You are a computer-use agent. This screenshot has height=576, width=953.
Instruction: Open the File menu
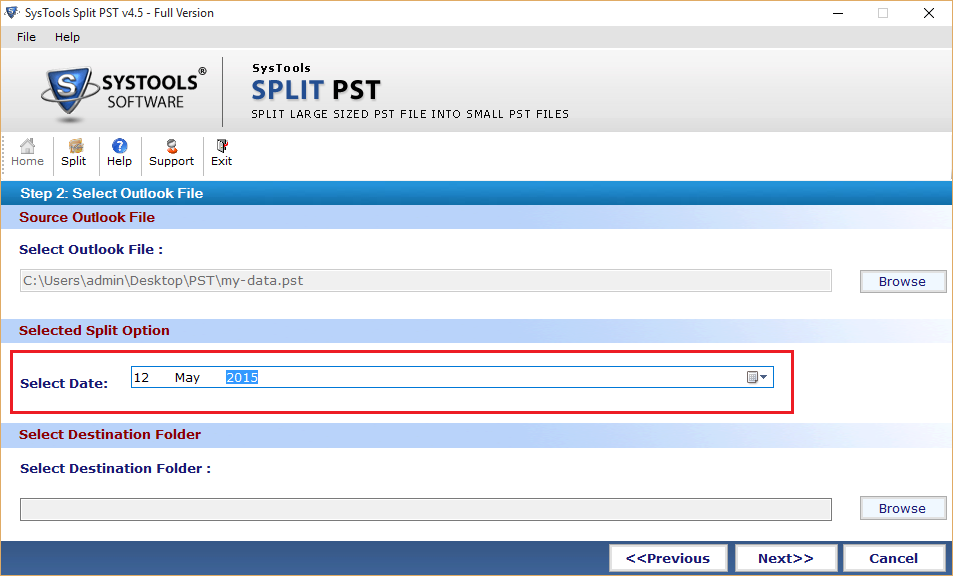pos(26,37)
